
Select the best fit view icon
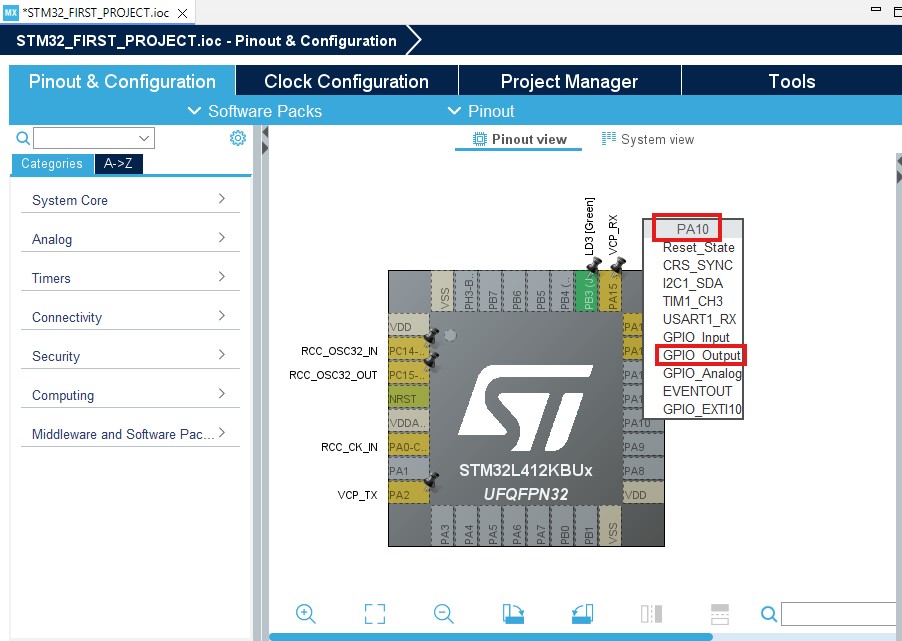tap(374, 613)
